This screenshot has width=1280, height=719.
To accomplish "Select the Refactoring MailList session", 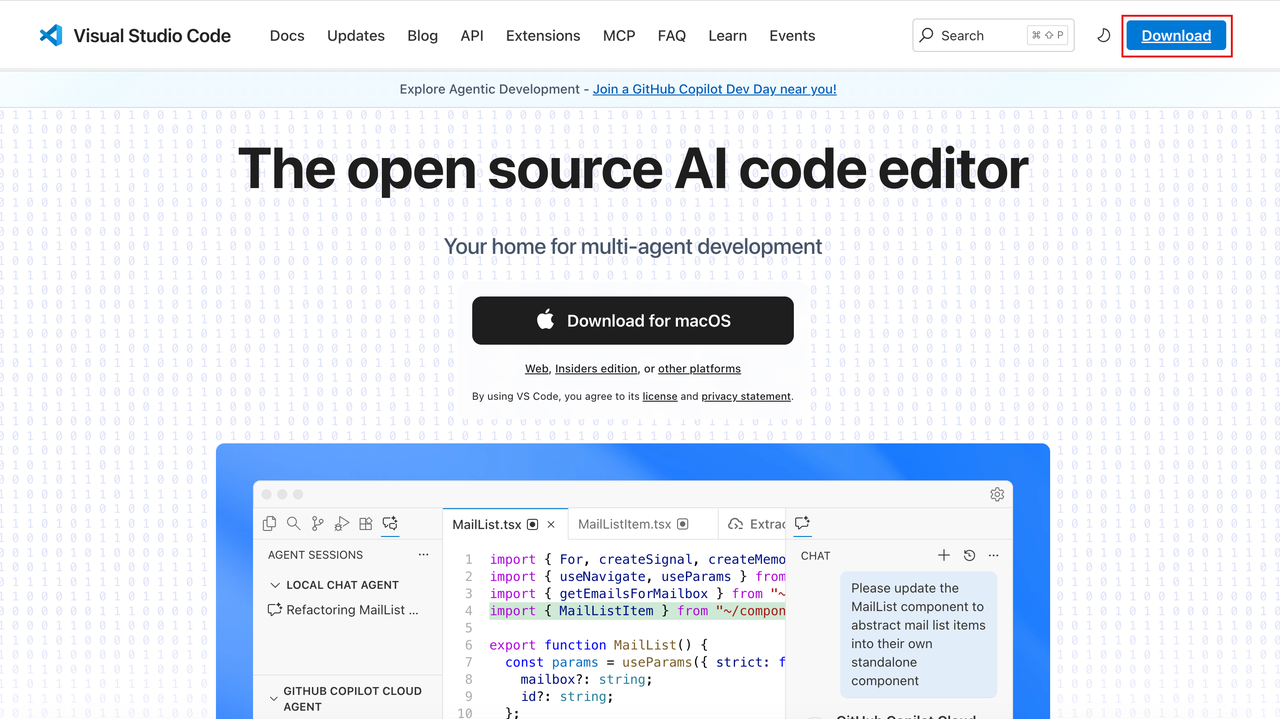I will pyautogui.click(x=343, y=610).
